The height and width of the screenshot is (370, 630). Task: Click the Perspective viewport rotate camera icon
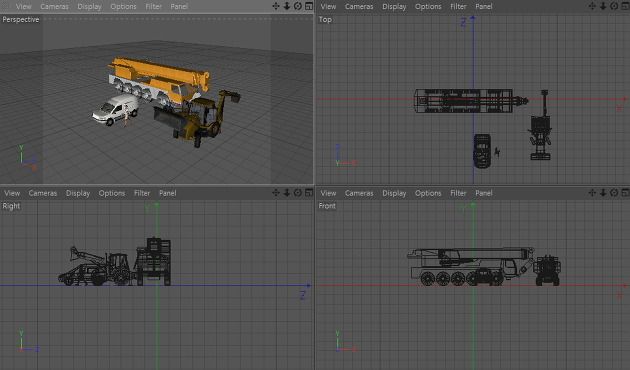point(298,6)
